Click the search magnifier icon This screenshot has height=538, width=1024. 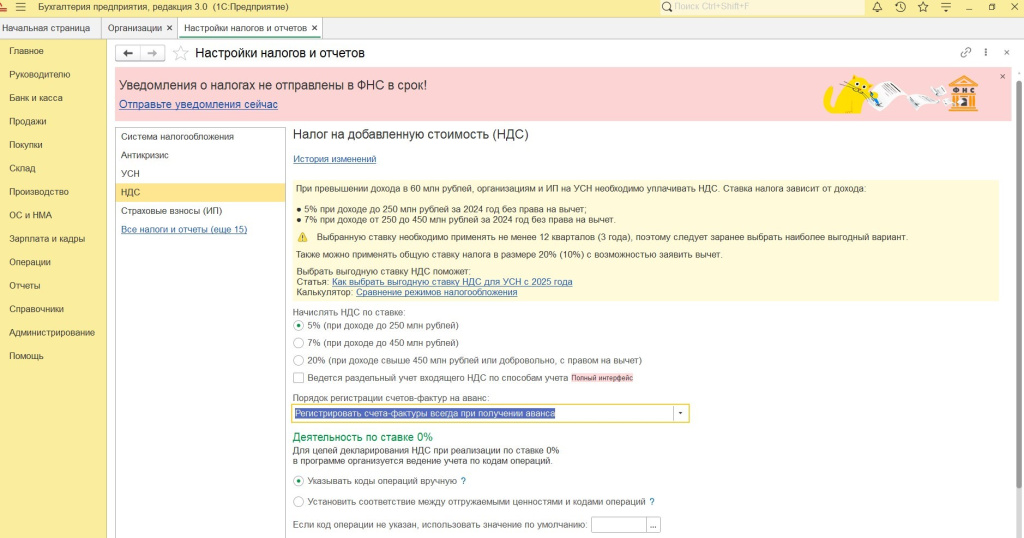[x=666, y=7]
